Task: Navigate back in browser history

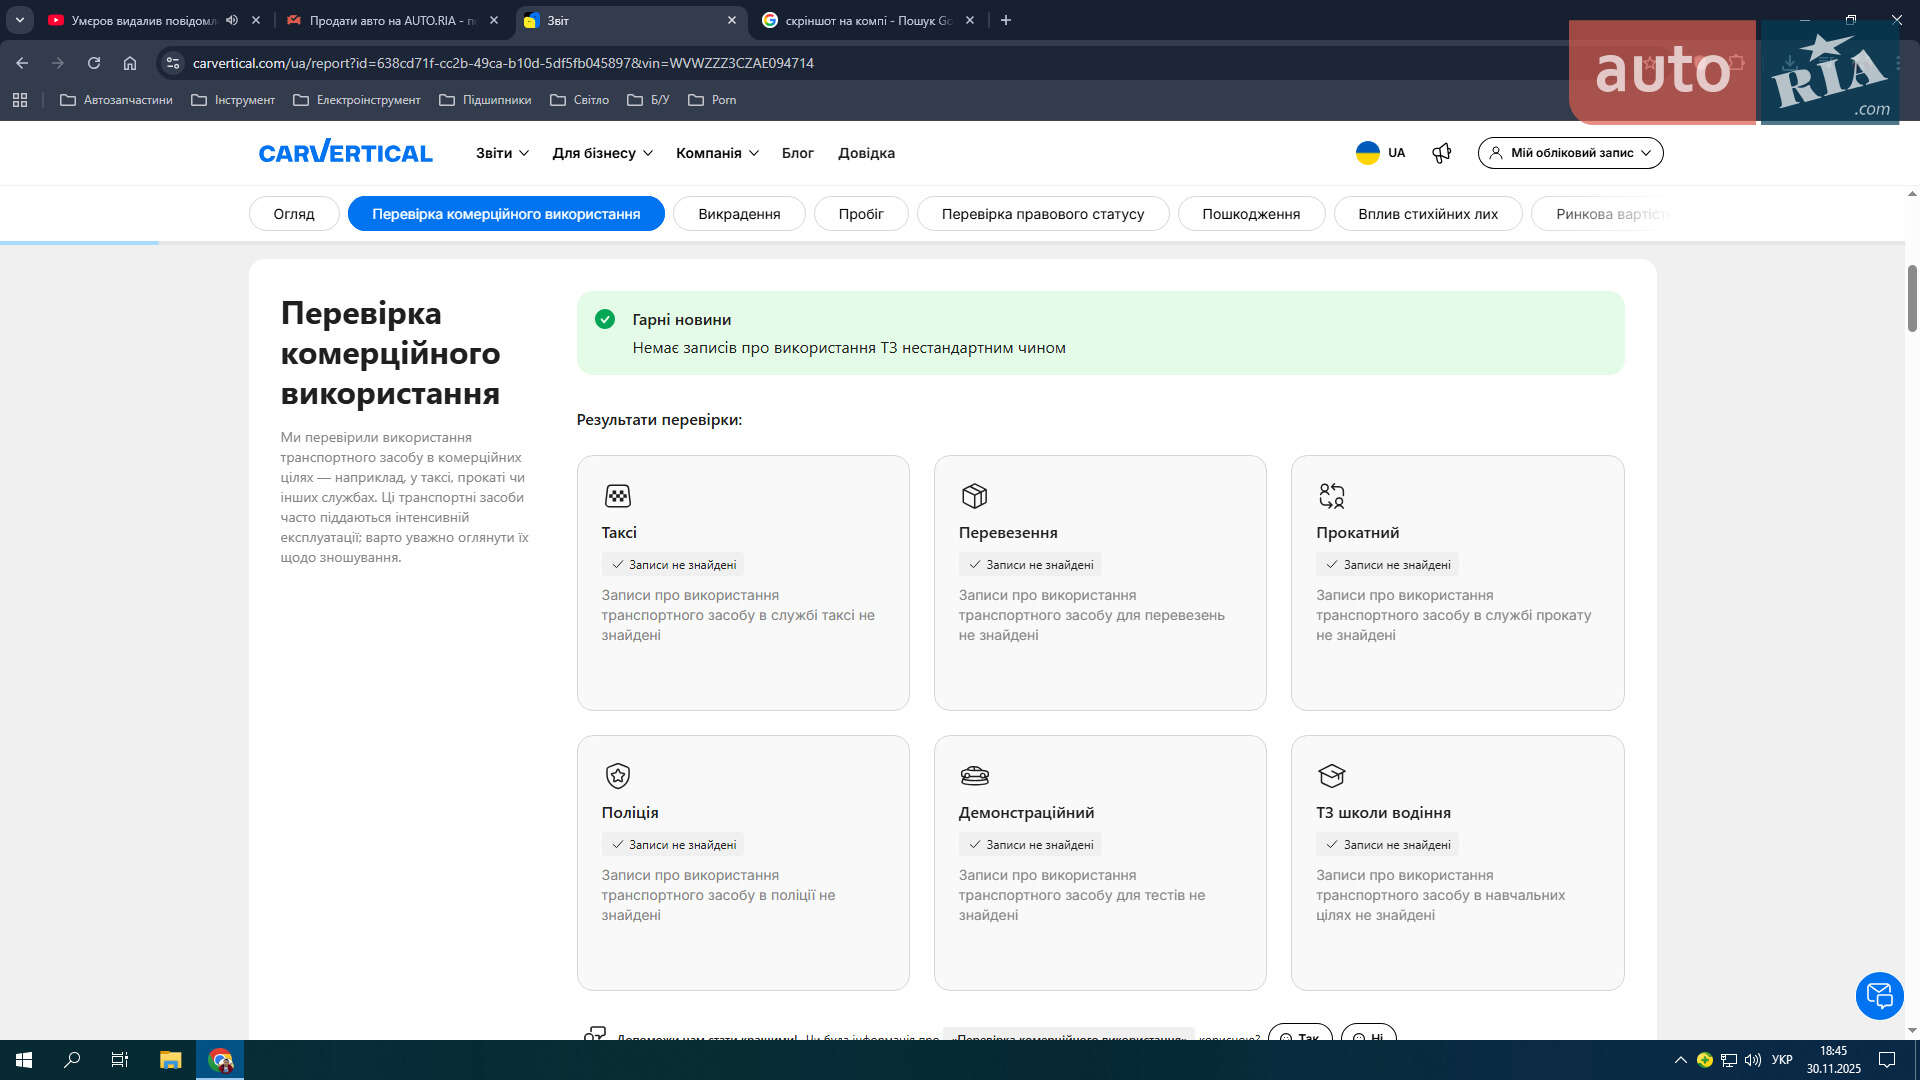Action: click(x=22, y=63)
